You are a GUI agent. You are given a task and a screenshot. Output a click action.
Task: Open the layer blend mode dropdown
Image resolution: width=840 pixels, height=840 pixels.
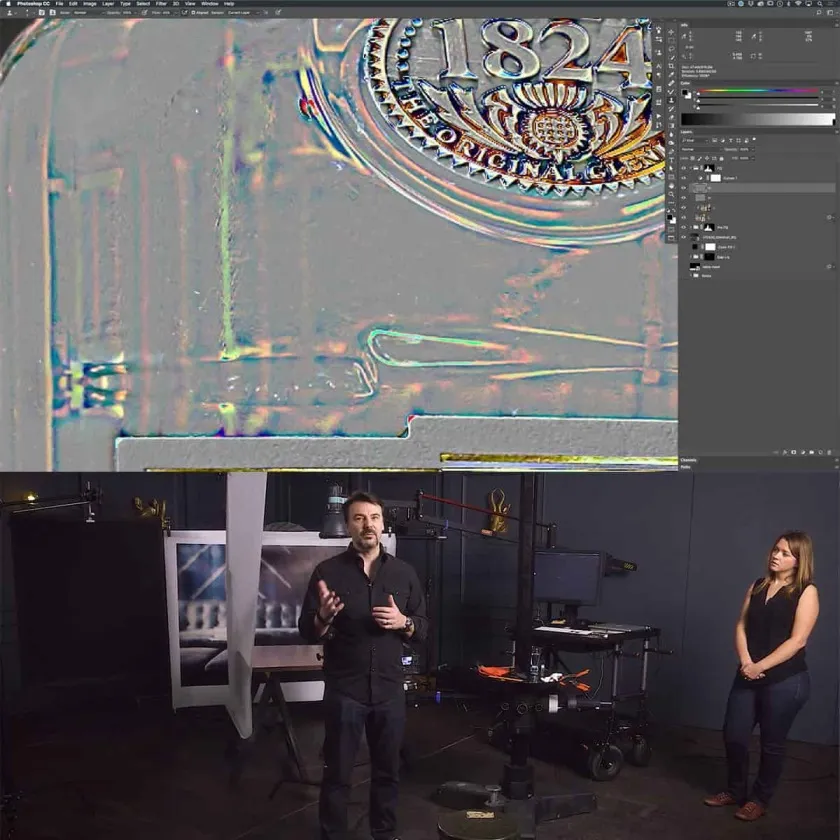pyautogui.click(x=702, y=148)
